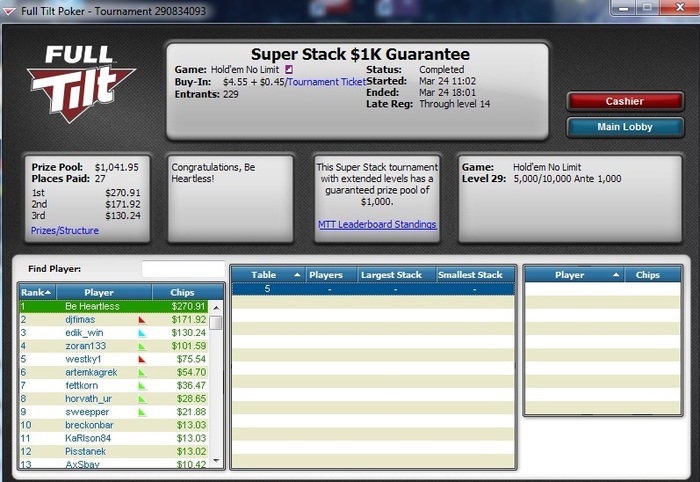Sort tables by Players column header
The height and width of the screenshot is (482, 700).
click(x=331, y=275)
